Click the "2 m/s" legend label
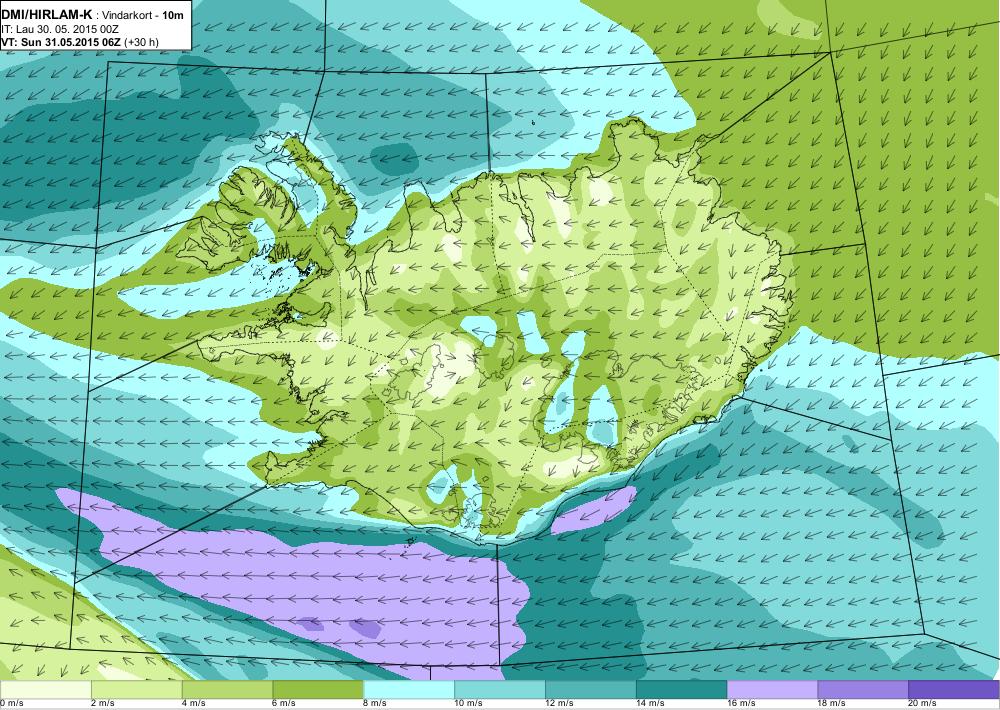1000x710 pixels. pos(103,704)
